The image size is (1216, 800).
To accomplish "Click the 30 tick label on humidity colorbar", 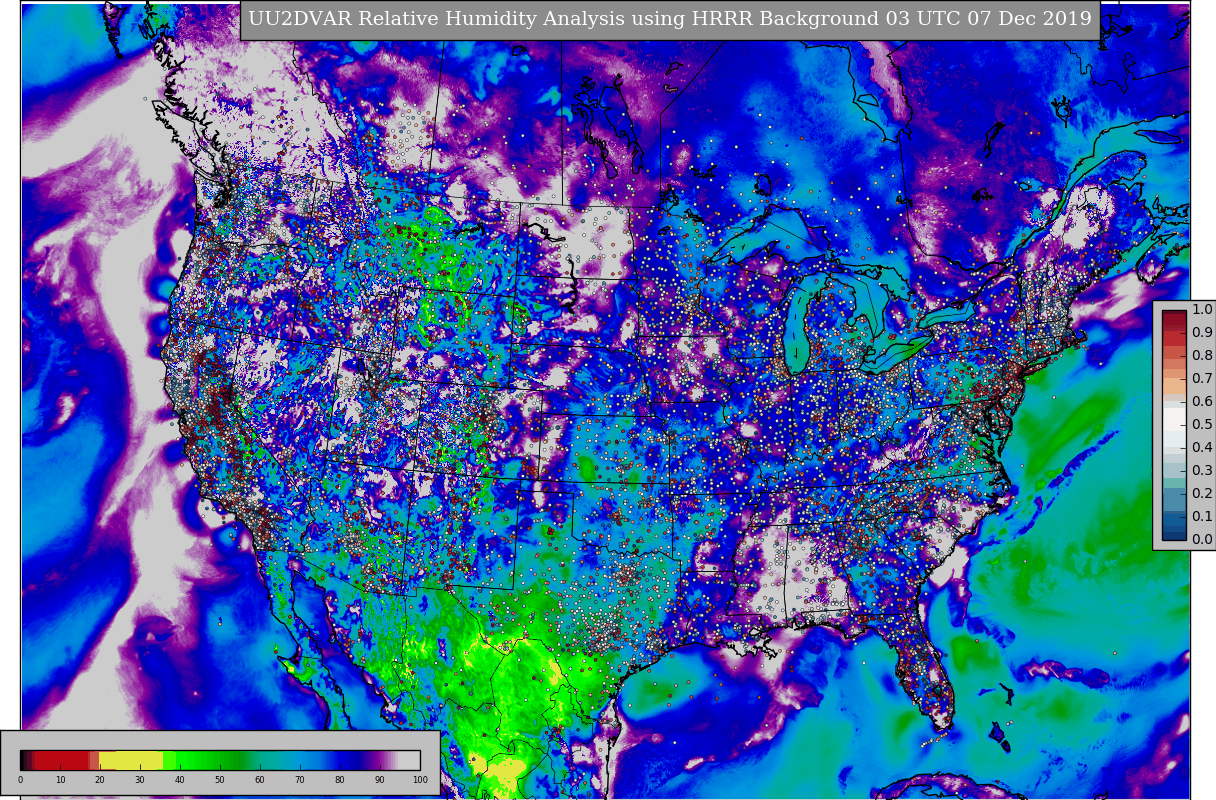I will (140, 780).
